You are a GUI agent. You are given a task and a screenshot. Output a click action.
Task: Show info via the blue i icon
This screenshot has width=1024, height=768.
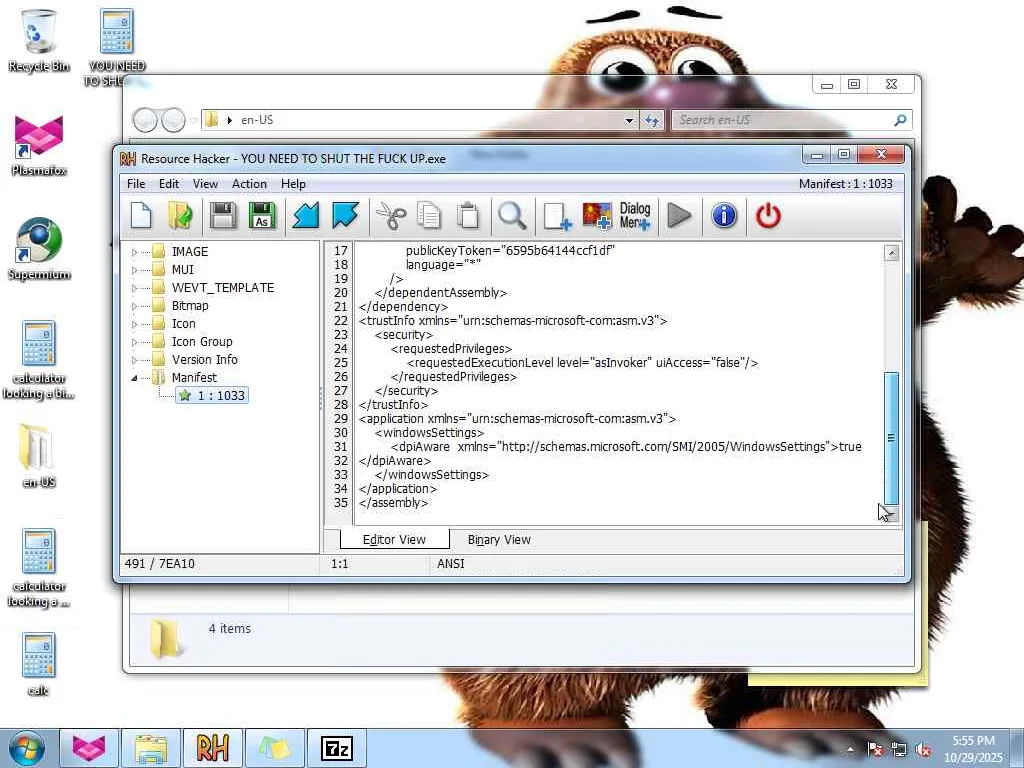point(724,216)
